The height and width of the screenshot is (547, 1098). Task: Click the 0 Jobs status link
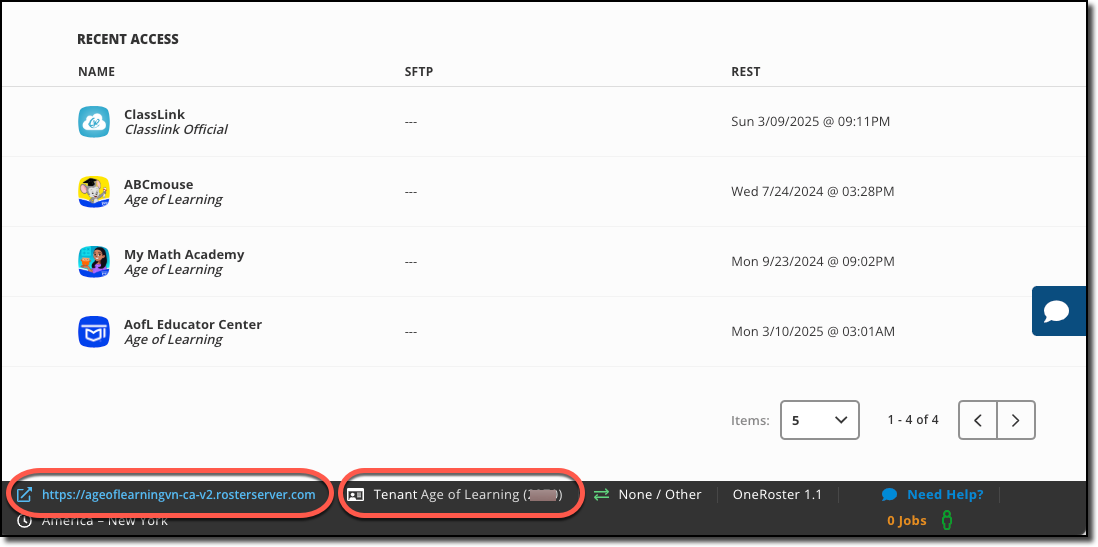(907, 520)
